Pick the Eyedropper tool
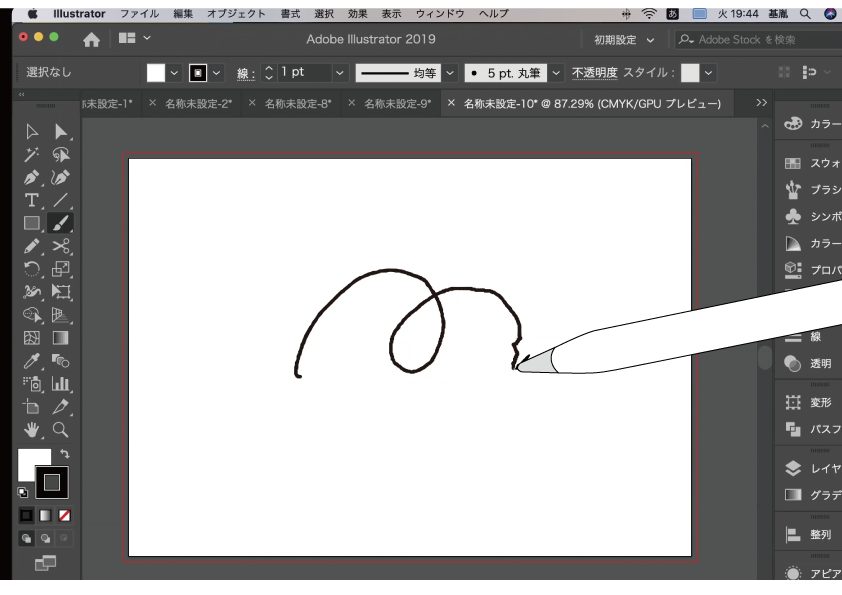This screenshot has height=595, width=842. tap(32, 361)
